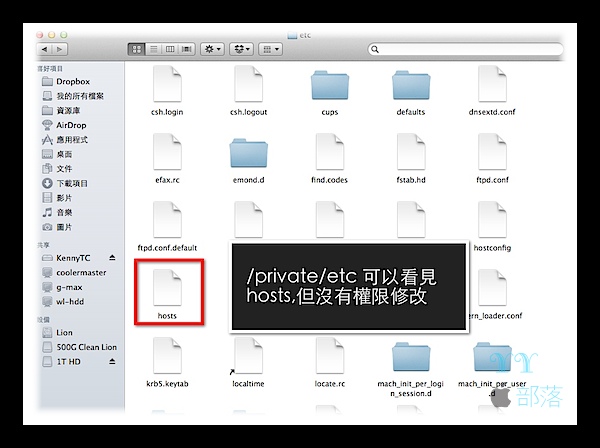
Task: Select the 500G Clean Lion disk
Action: tap(79, 347)
